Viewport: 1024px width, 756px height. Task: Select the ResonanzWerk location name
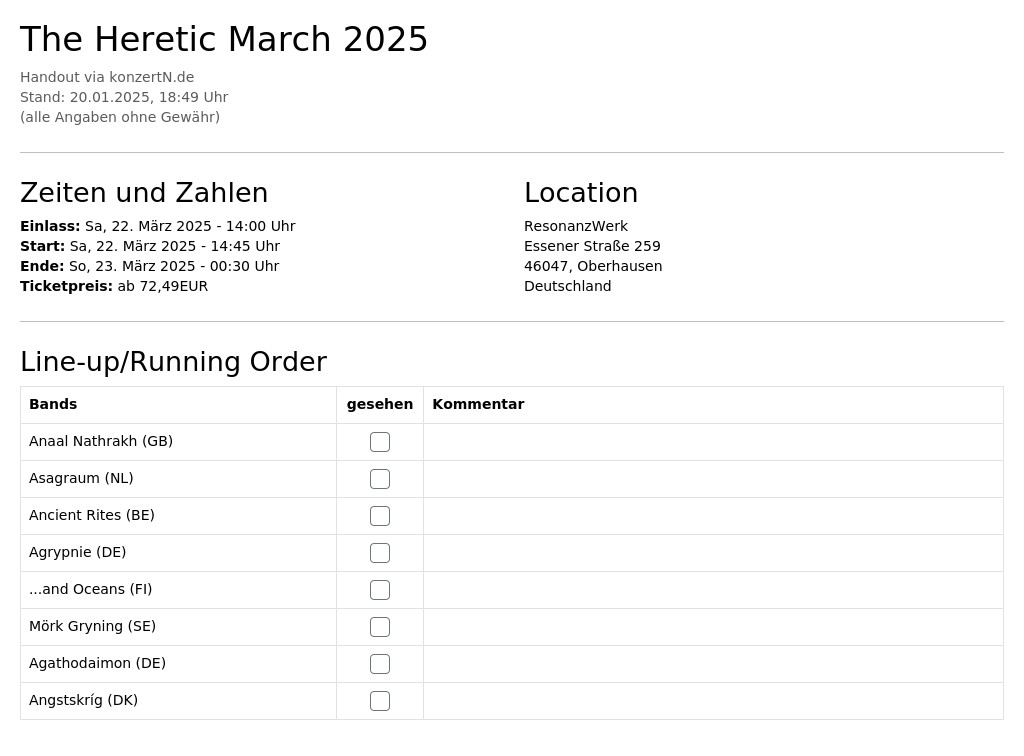575,226
